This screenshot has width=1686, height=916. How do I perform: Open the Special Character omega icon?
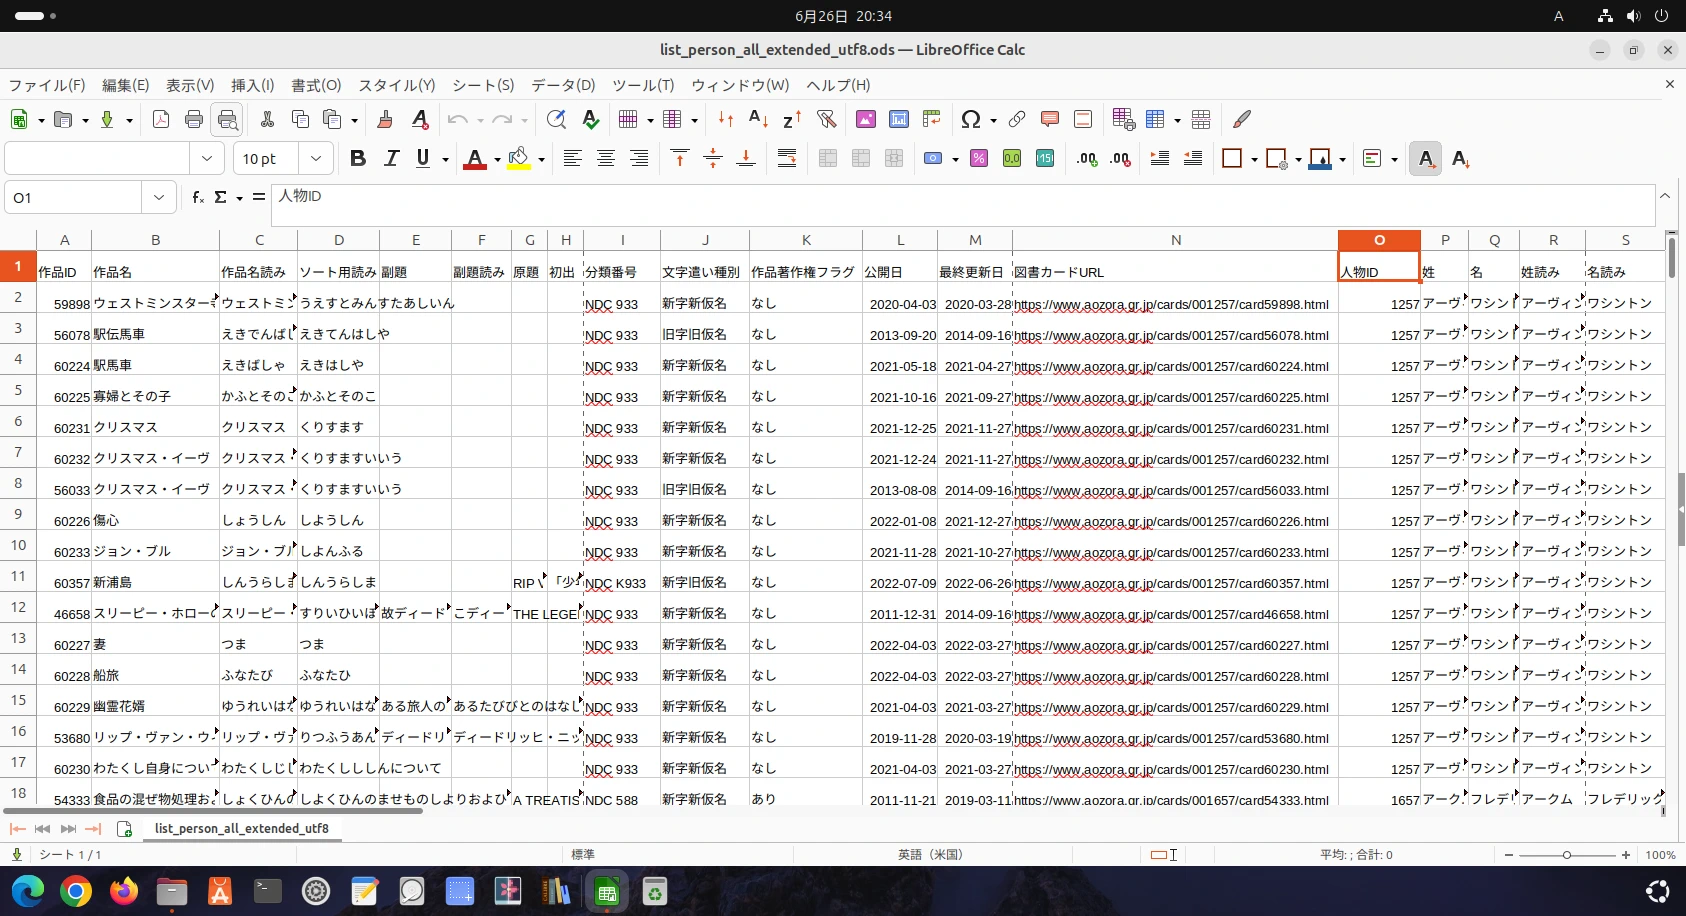pyautogui.click(x=969, y=120)
